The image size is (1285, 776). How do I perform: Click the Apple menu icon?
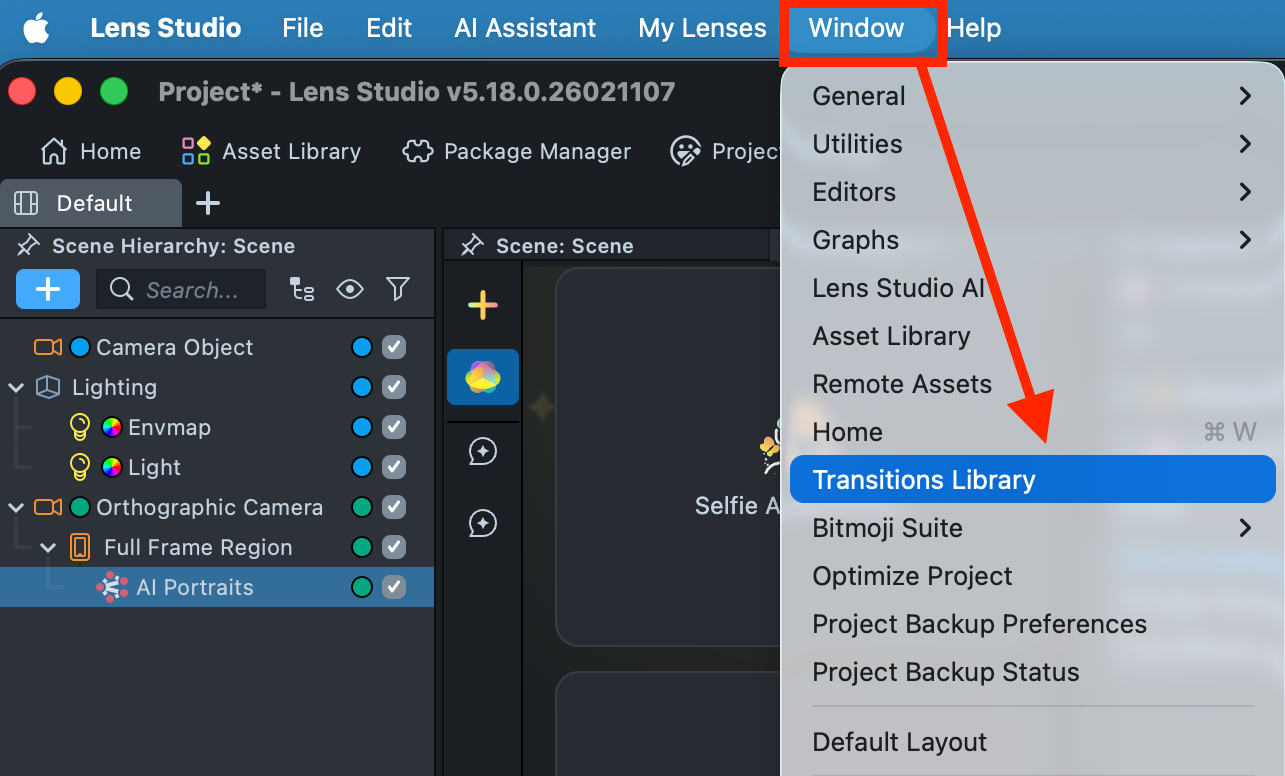tap(36, 28)
